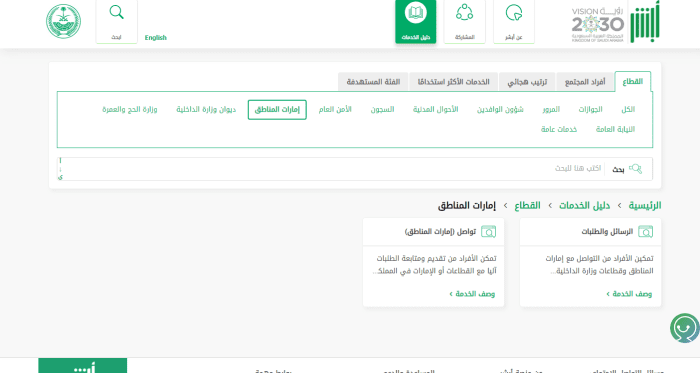The width and height of the screenshot is (700, 373).
Task: Click the search magnifier icon in header
Action: tap(117, 12)
